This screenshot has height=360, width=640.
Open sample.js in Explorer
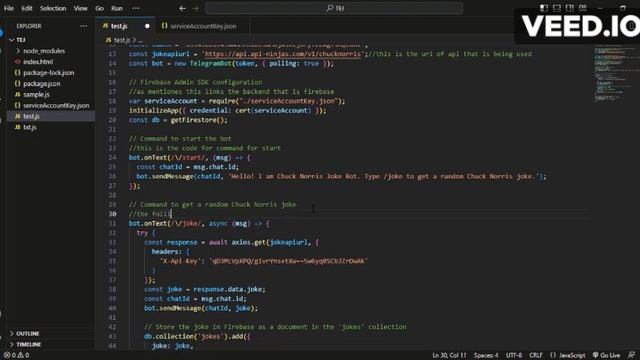[36, 95]
